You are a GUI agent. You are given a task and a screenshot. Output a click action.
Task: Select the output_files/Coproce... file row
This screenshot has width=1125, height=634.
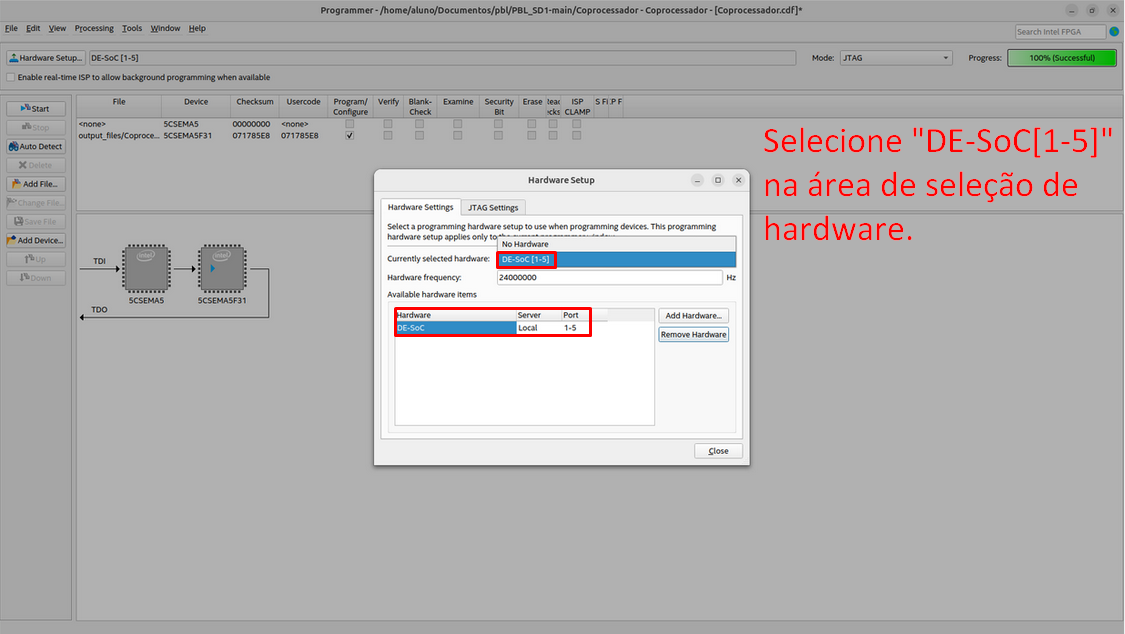[119, 136]
